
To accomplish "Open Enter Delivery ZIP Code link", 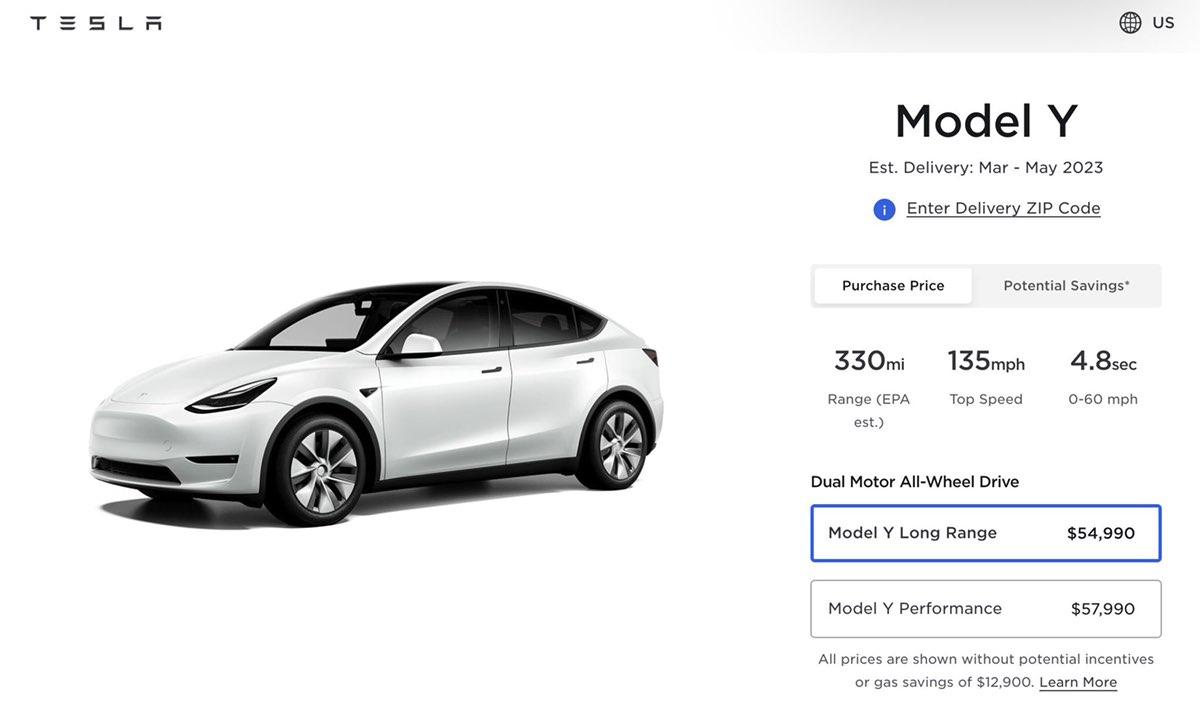I will tap(1003, 208).
